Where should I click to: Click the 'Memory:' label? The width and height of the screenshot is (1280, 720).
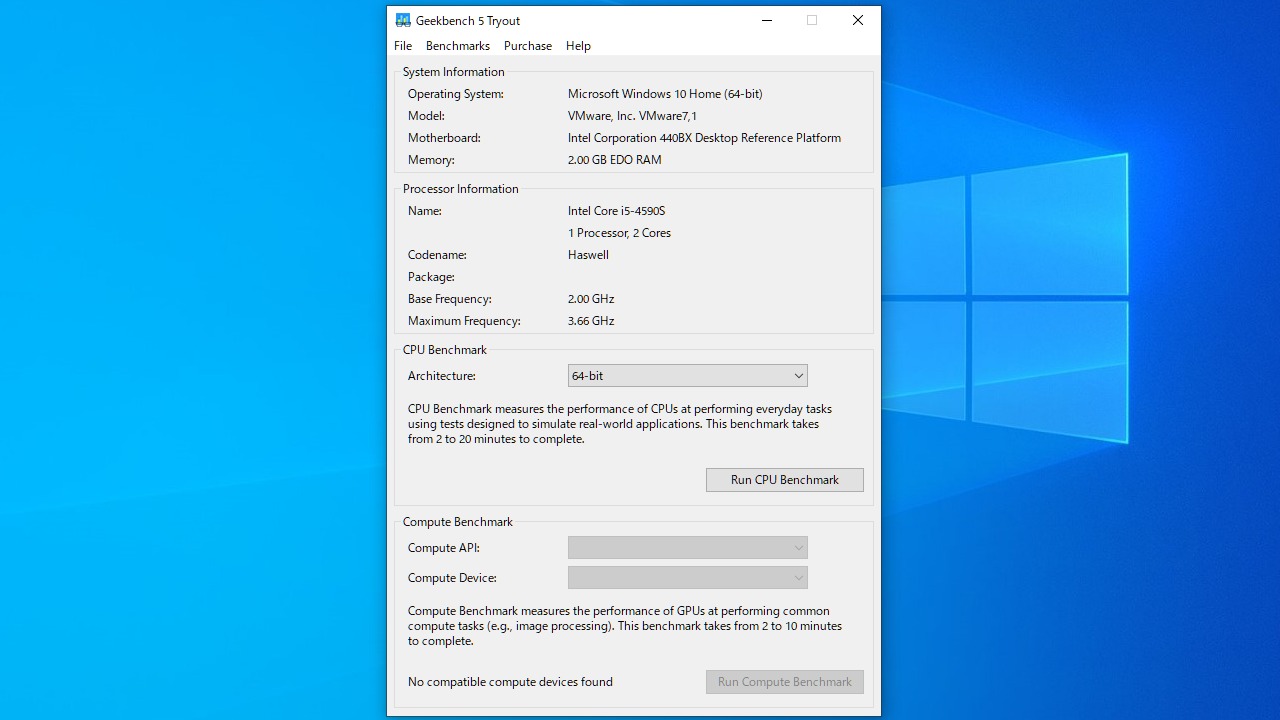point(431,160)
